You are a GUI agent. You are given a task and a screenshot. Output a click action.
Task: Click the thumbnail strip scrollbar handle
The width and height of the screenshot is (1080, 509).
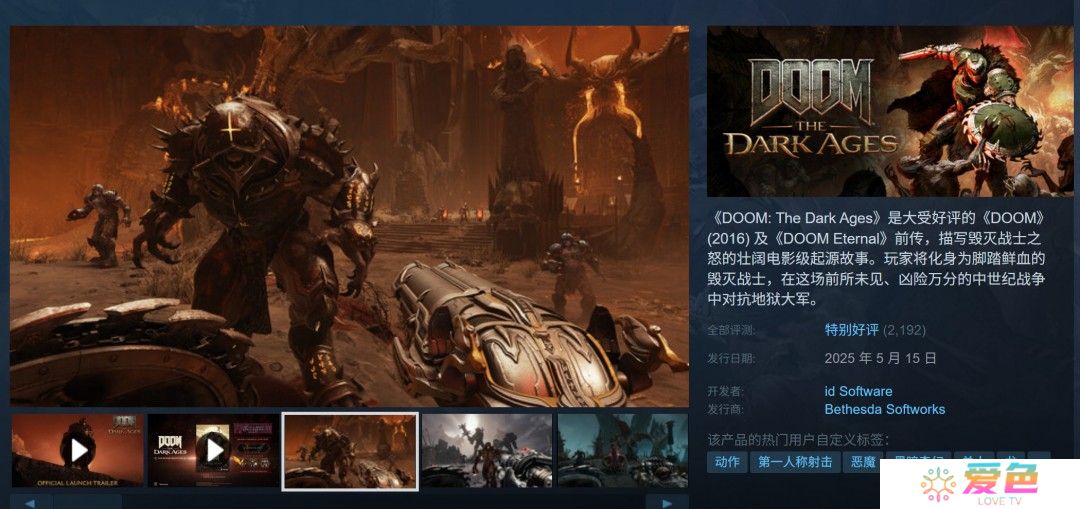click(88, 502)
